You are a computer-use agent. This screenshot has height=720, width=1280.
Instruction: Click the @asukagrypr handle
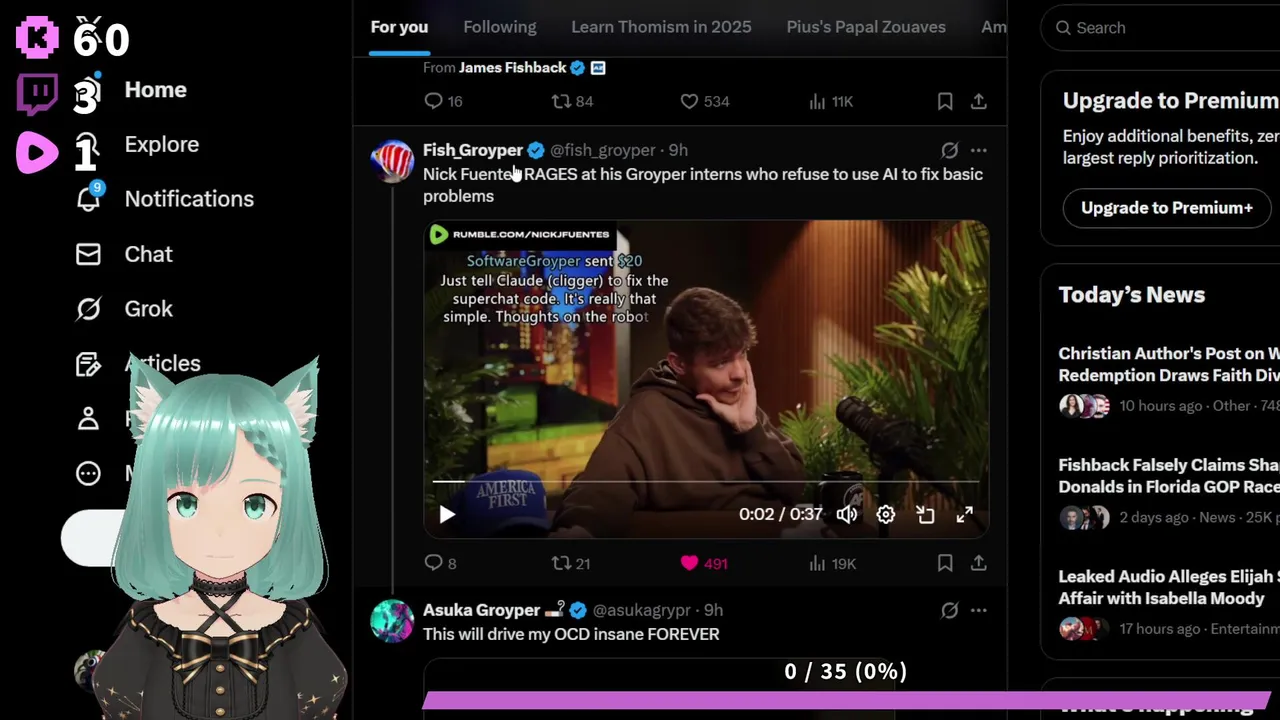pos(641,610)
